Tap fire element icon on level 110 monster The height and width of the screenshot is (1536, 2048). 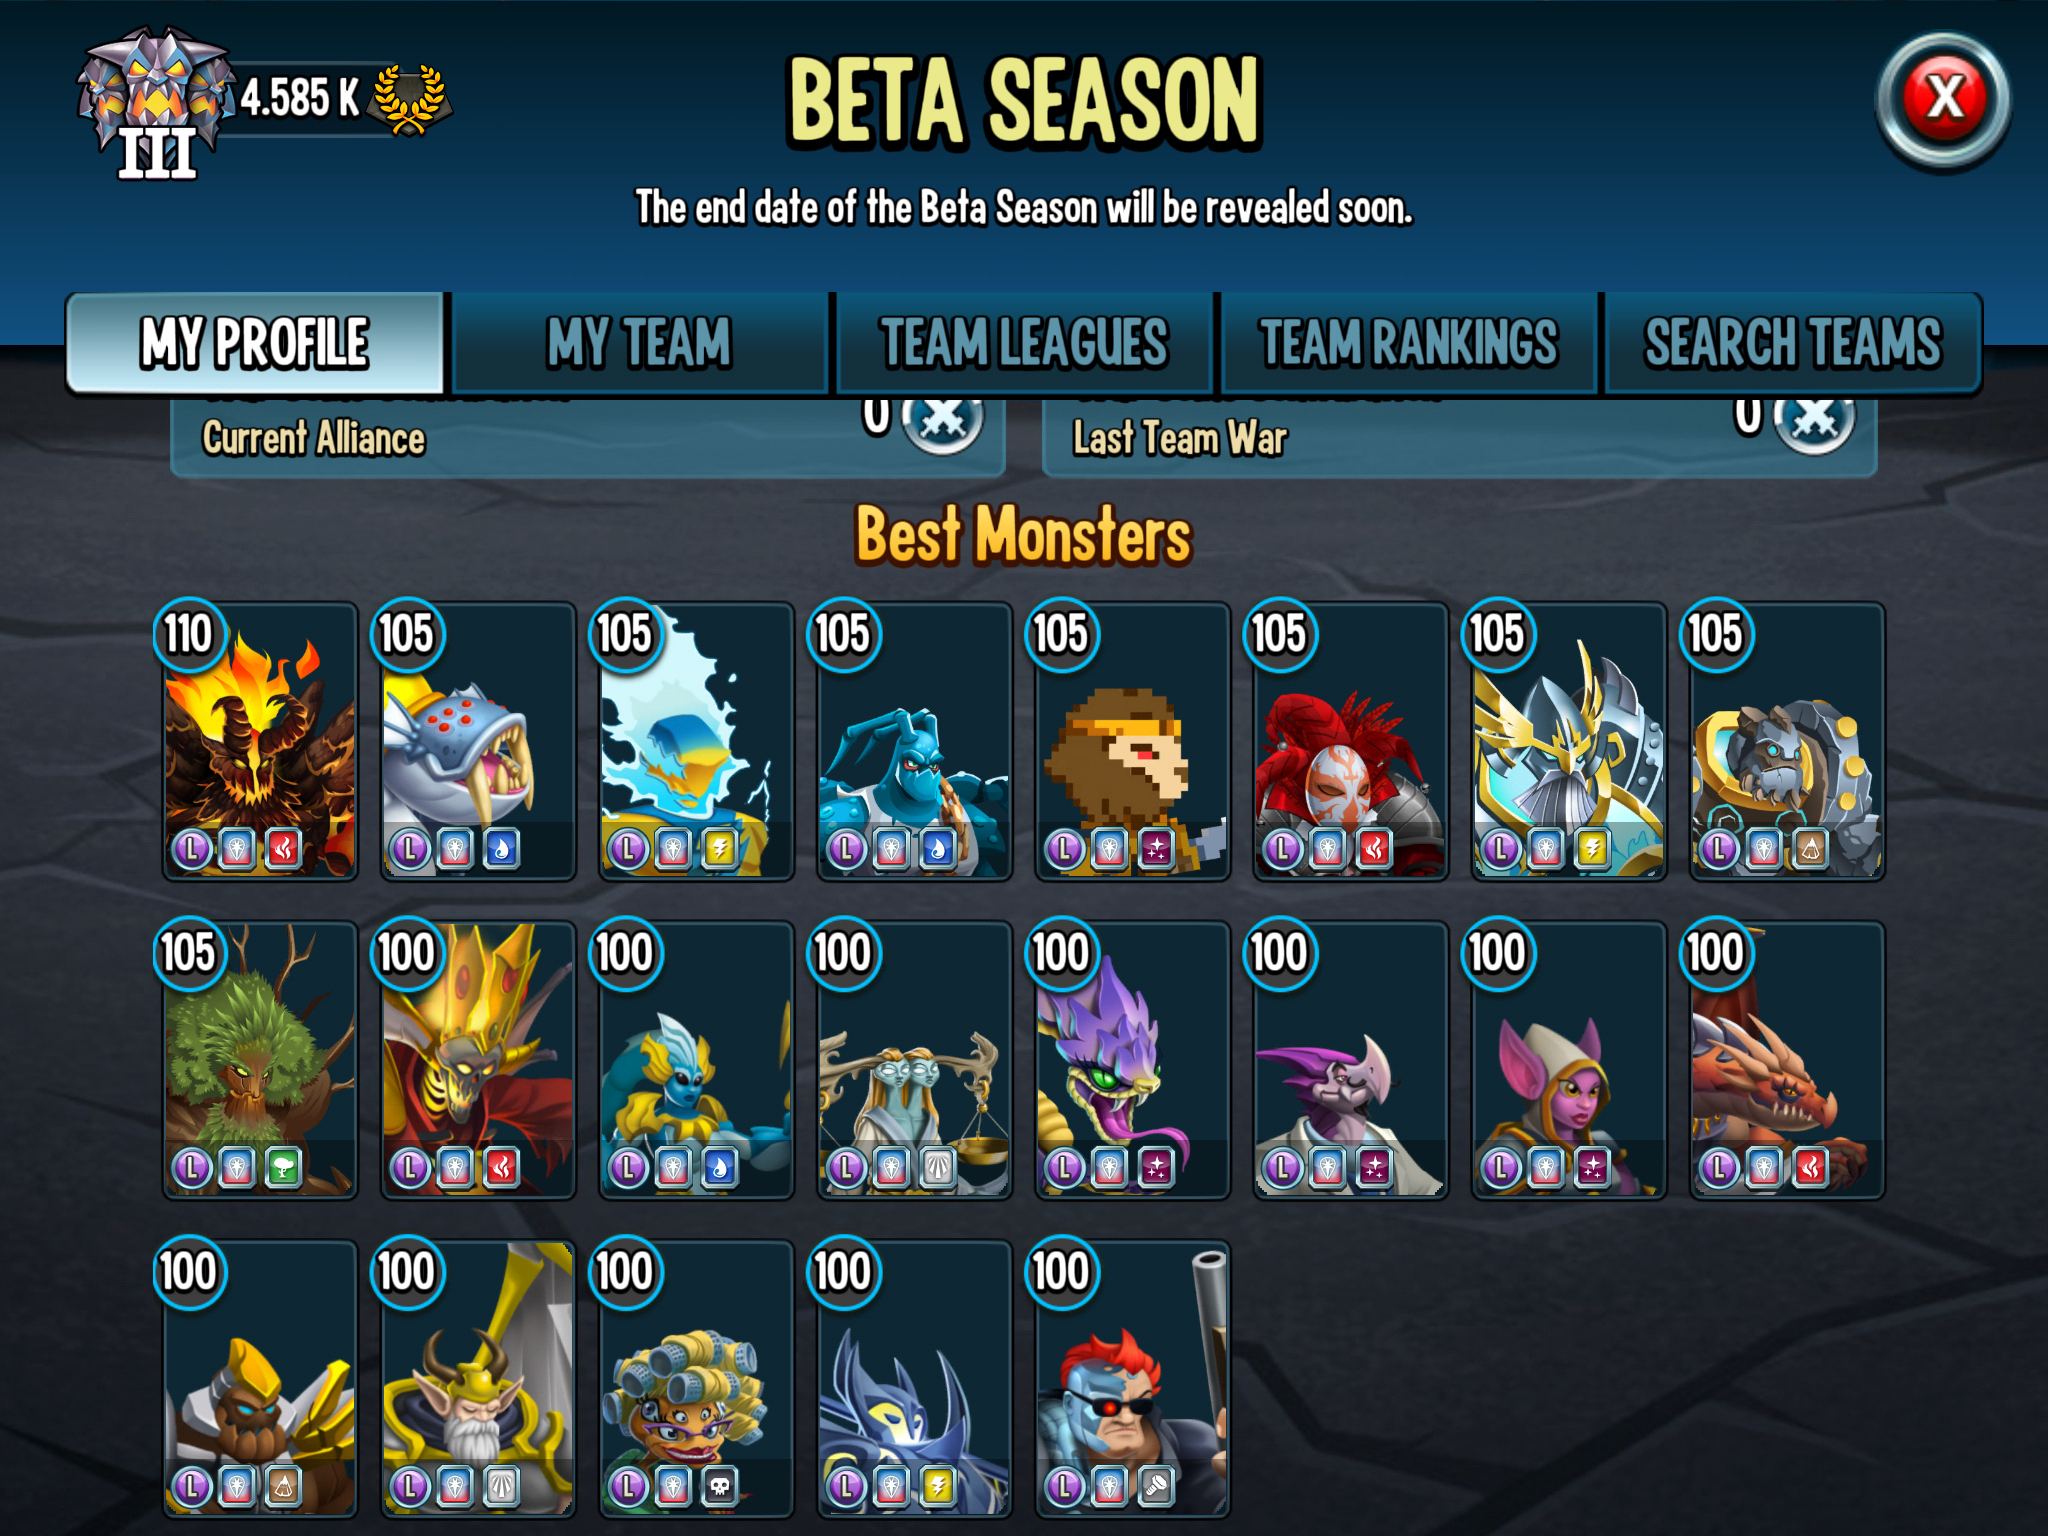point(284,849)
